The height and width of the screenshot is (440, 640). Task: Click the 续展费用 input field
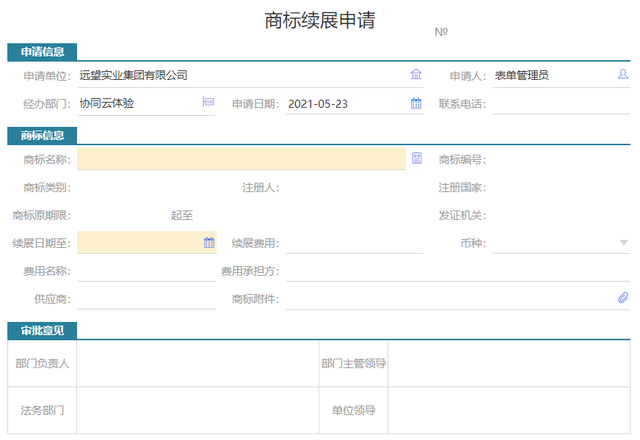[x=352, y=243]
